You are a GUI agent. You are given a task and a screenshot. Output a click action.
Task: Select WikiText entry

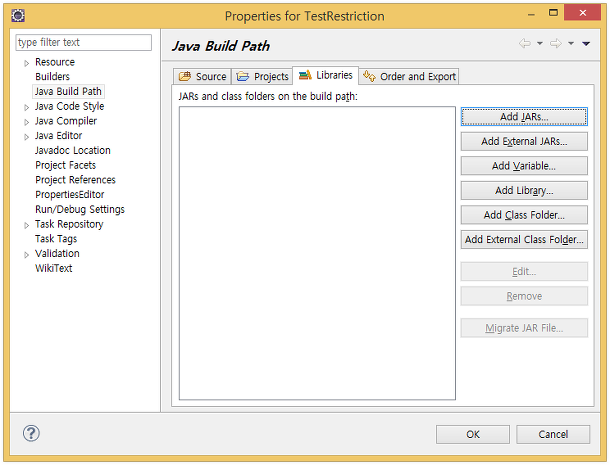(x=54, y=268)
